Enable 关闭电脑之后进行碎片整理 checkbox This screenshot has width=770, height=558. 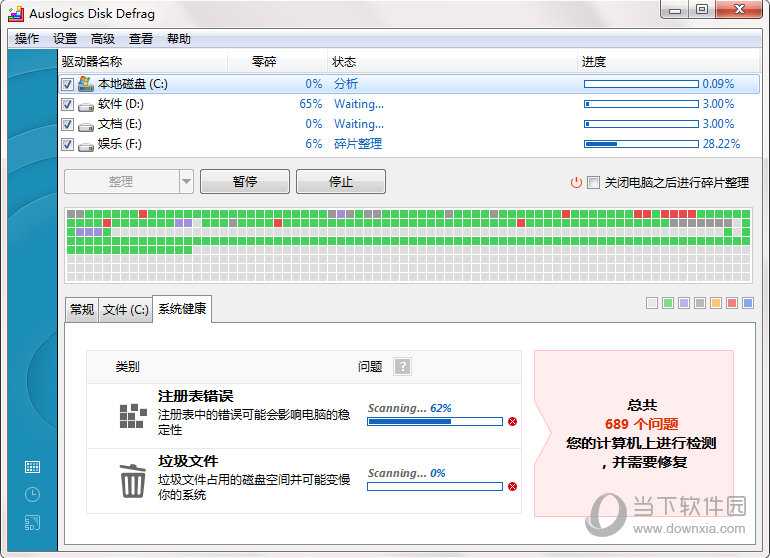(x=593, y=183)
